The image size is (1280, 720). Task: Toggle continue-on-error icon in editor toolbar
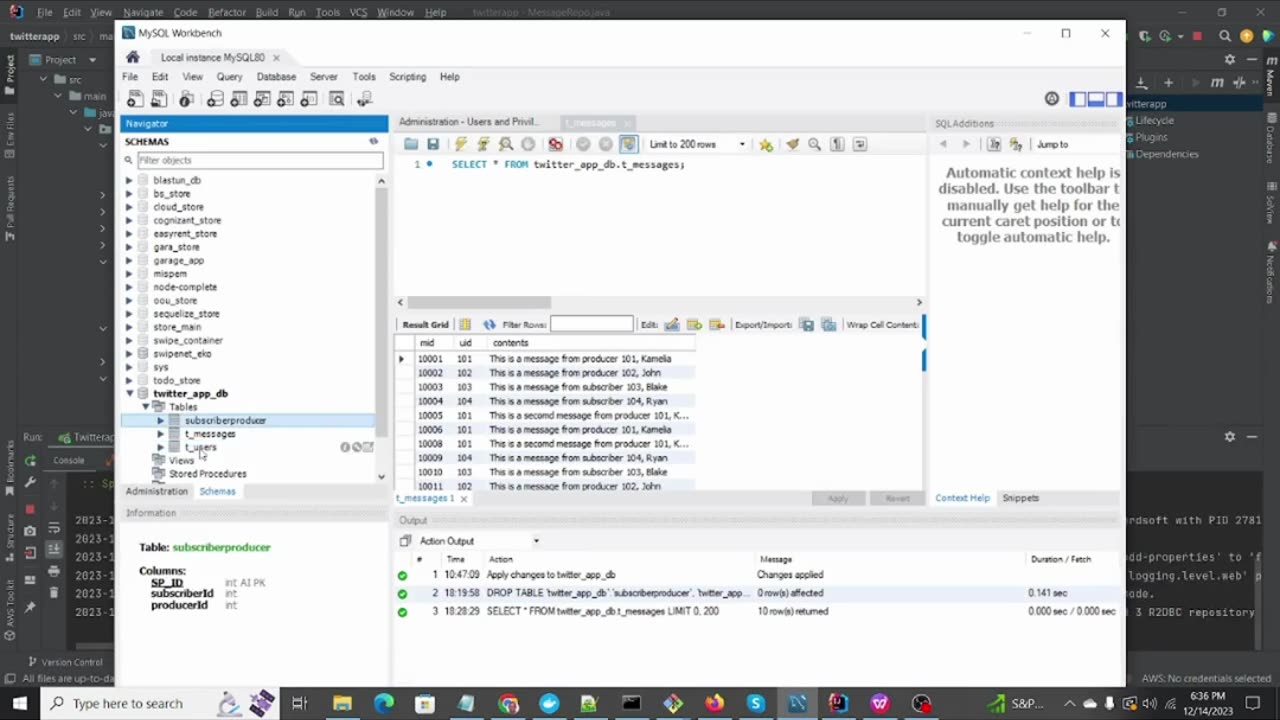point(556,144)
